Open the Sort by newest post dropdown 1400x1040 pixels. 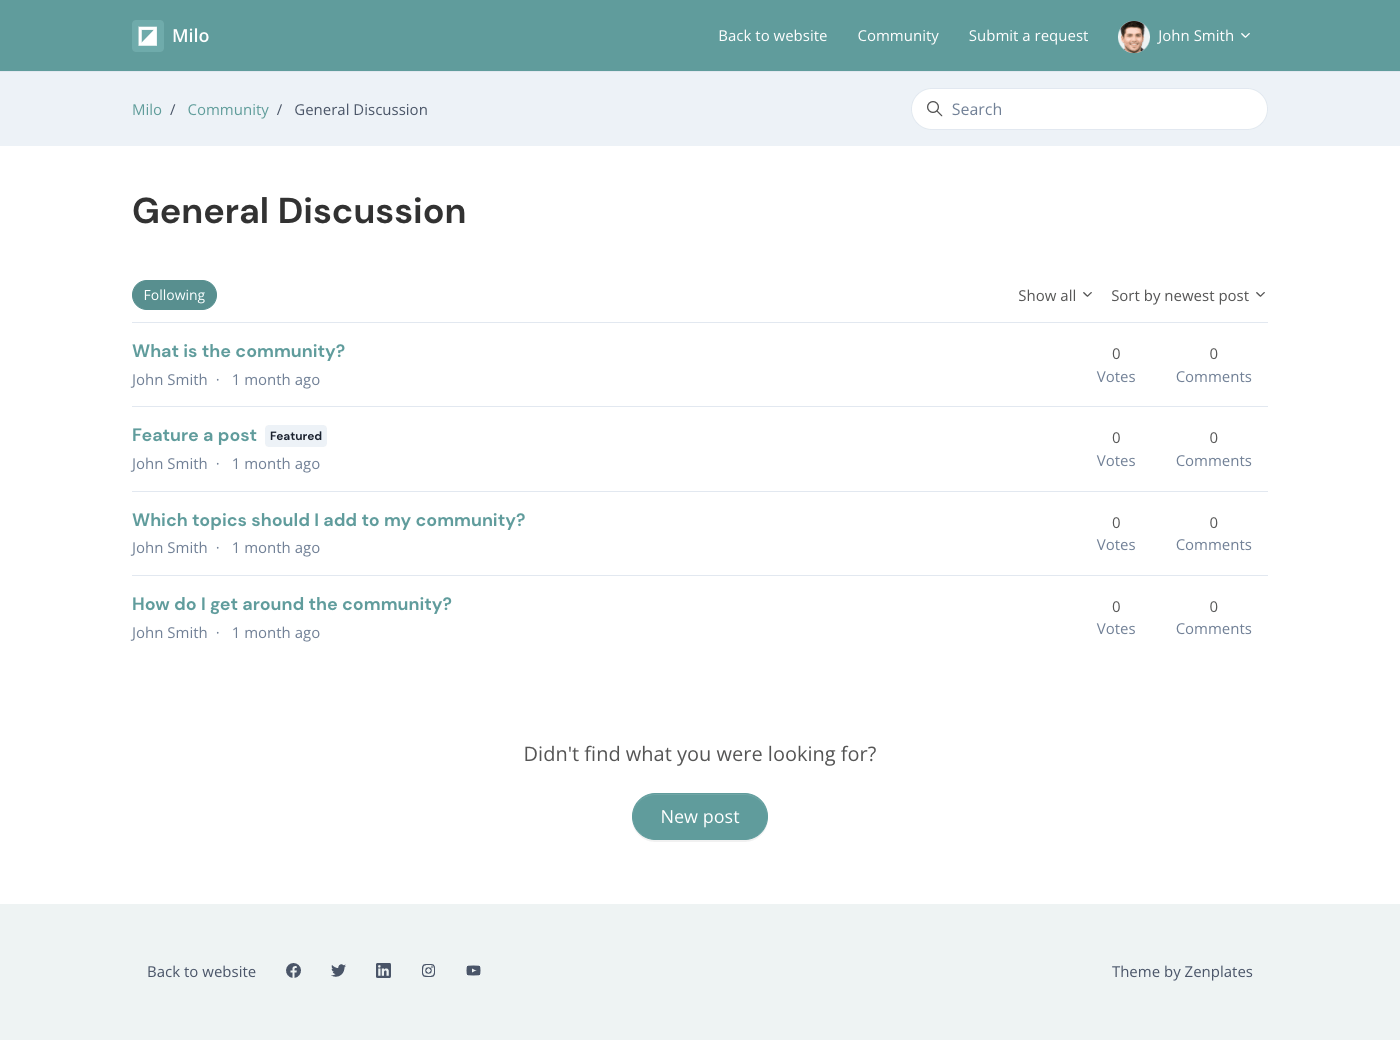click(x=1187, y=295)
